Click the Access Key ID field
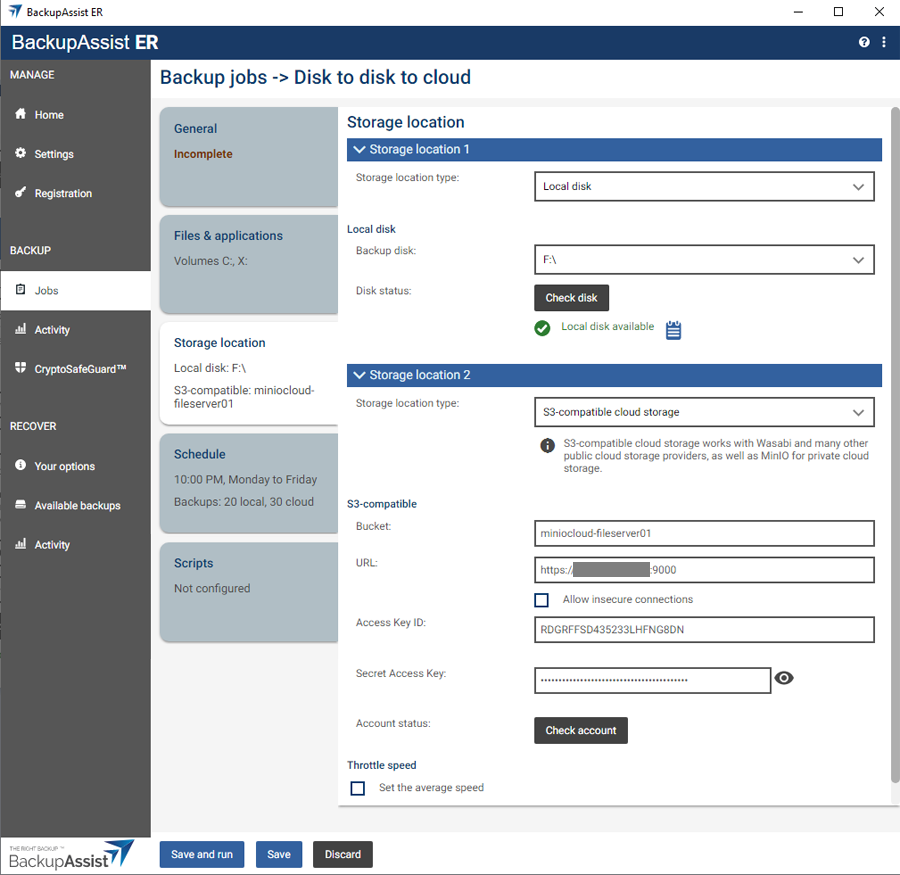 [x=704, y=630]
